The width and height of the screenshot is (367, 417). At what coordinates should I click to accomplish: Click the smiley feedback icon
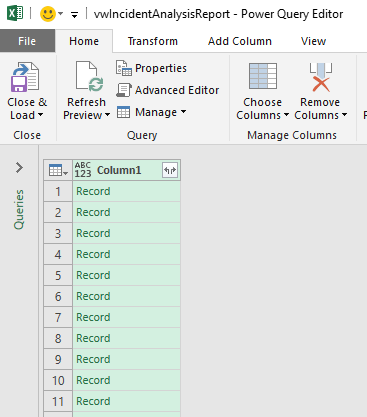tap(48, 14)
